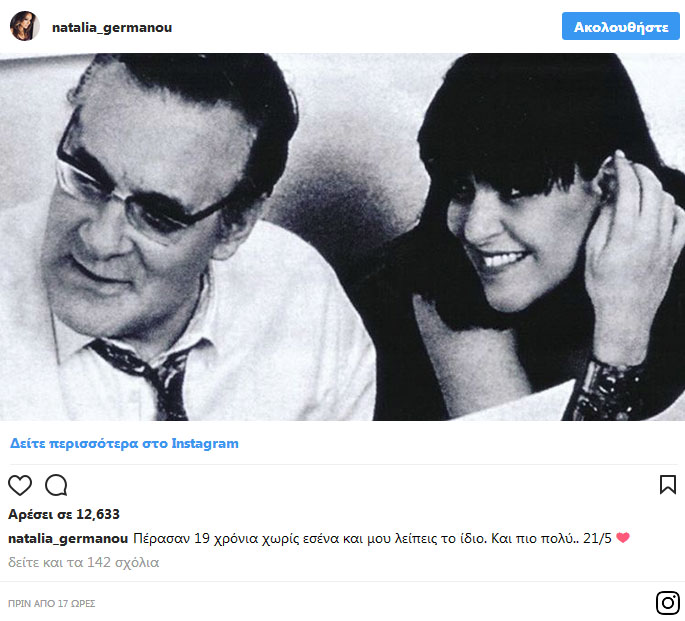Viewport: 685px width, 621px height.
Task: Expand δείτε και τα 142 σχόλια
Action: [x=83, y=562]
